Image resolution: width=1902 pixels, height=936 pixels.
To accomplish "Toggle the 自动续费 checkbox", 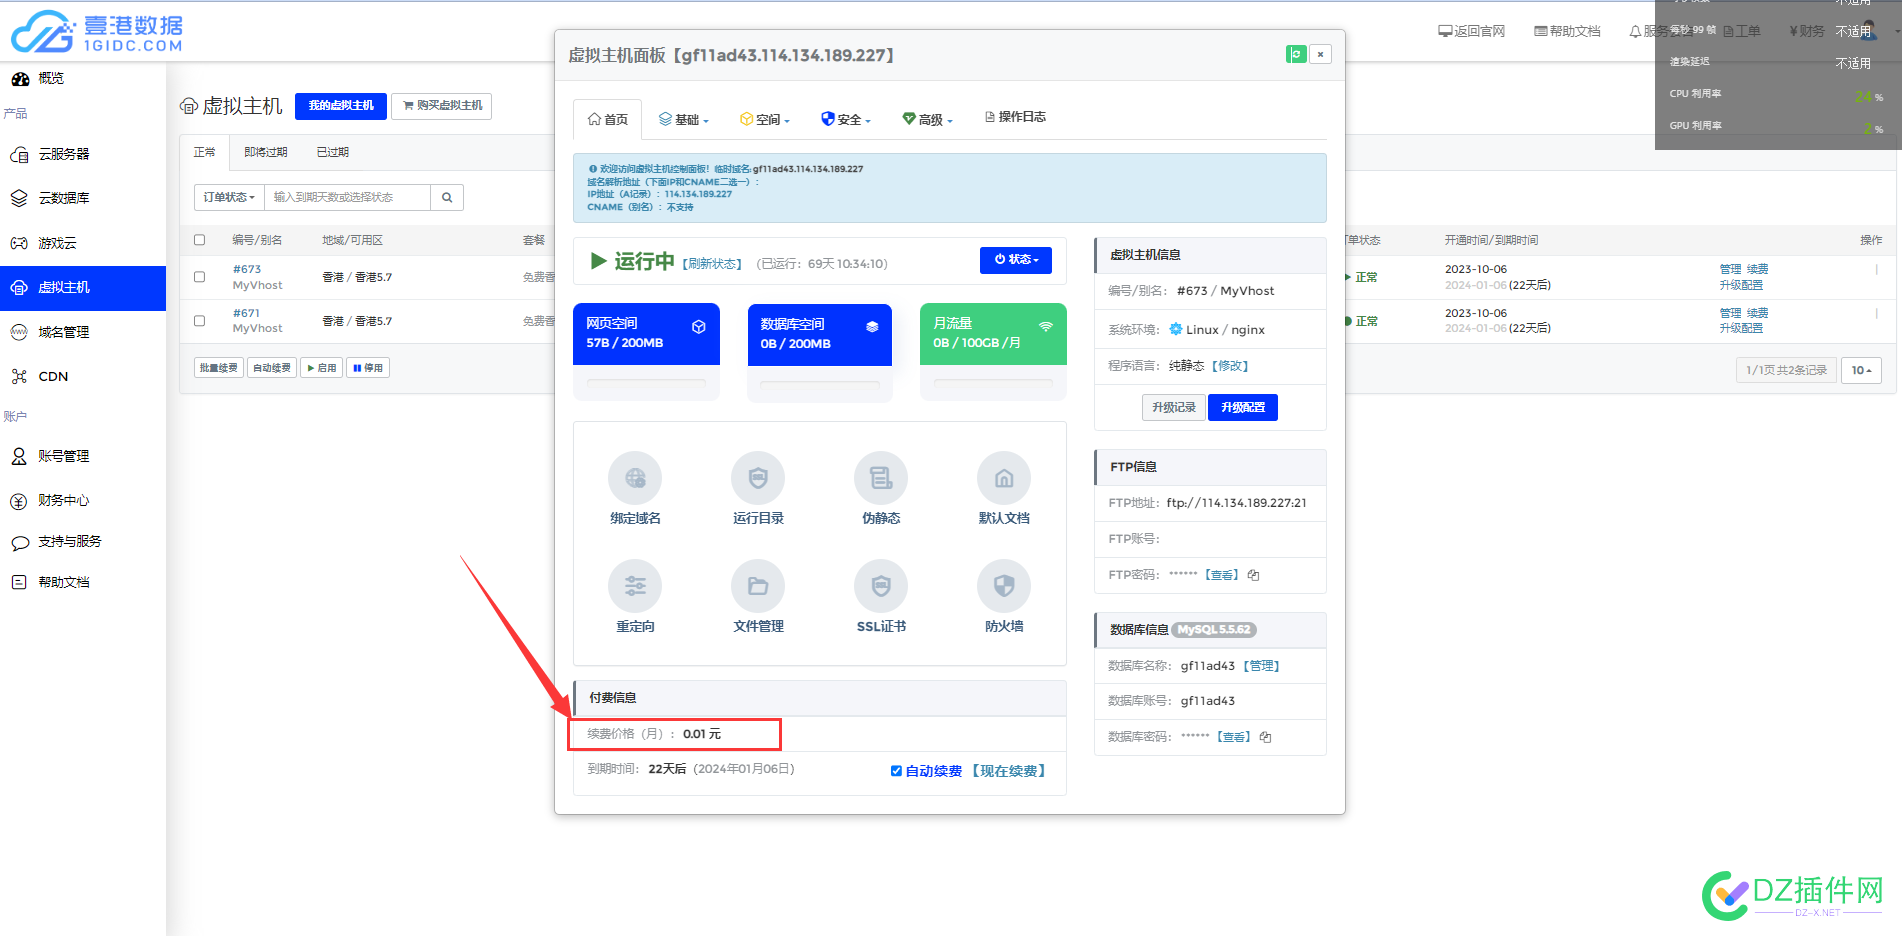I will tap(896, 771).
